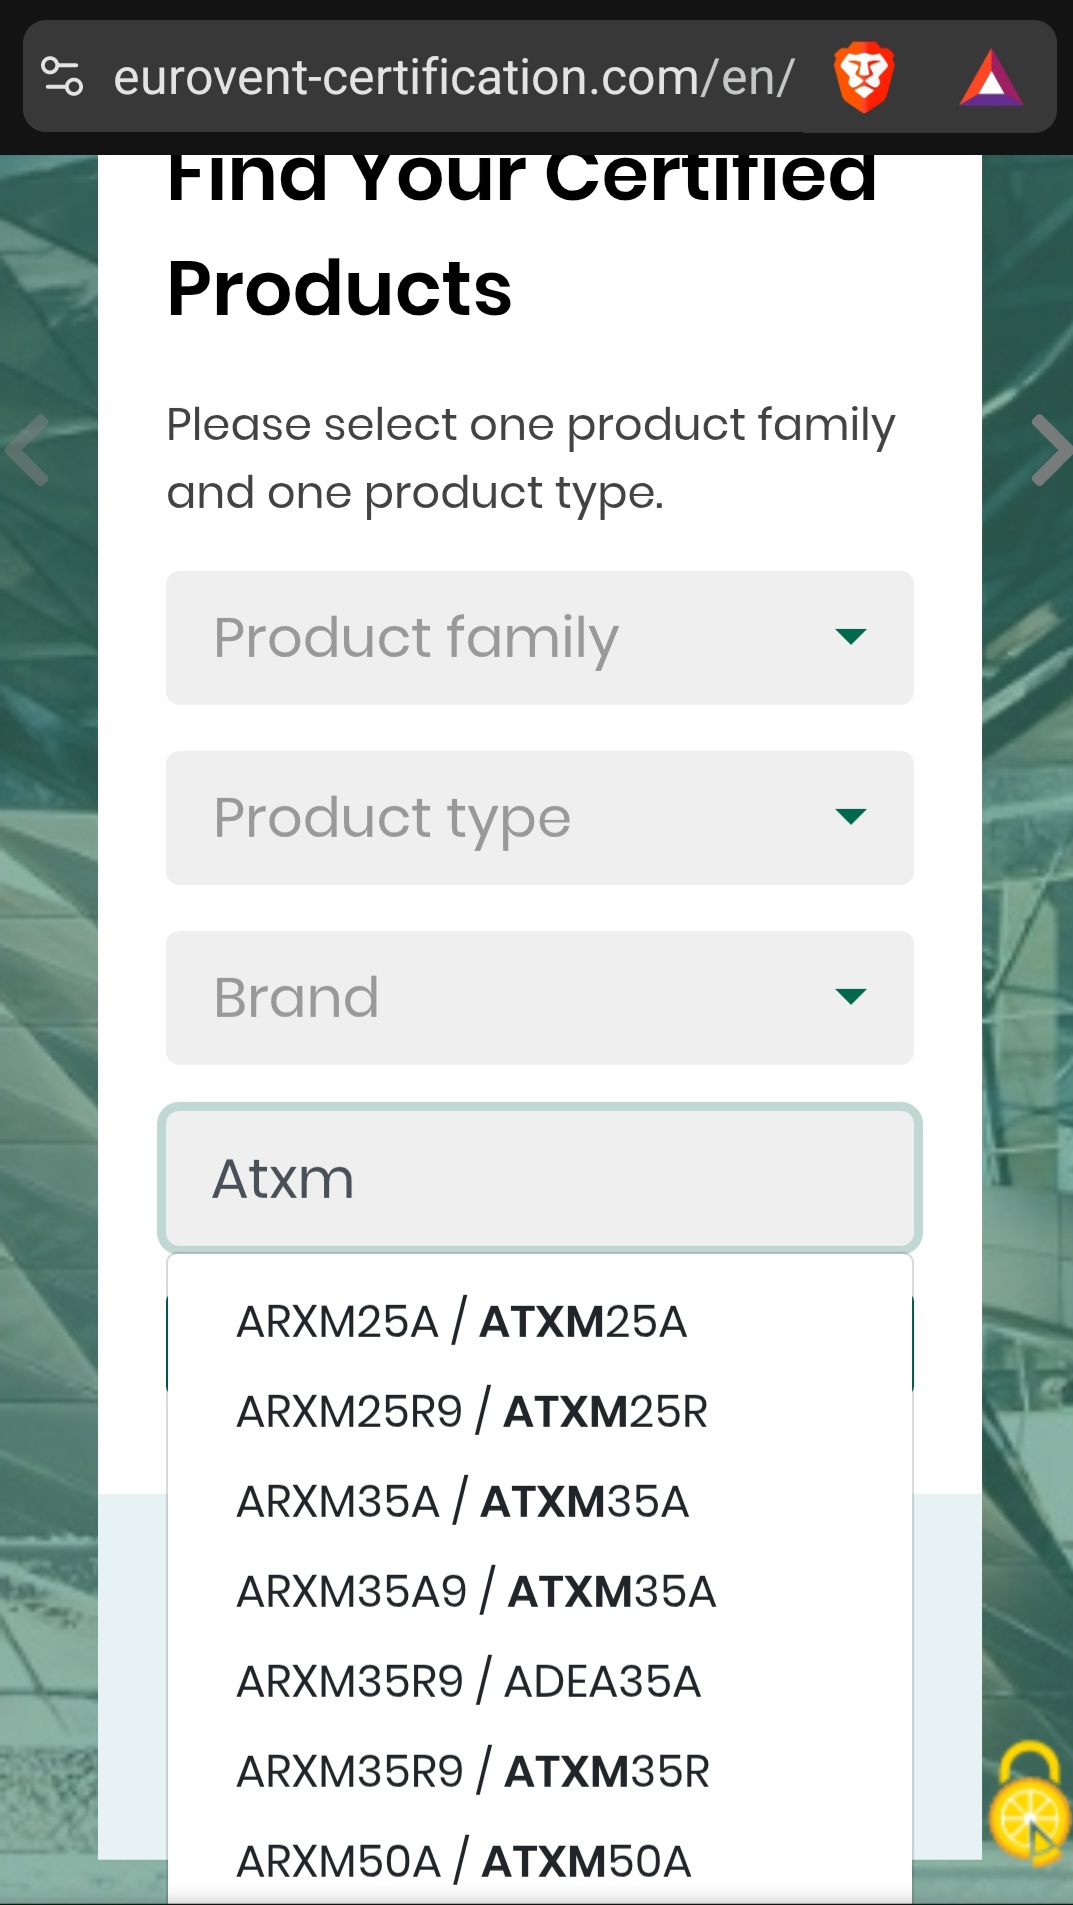Select ARXM25A / ATXM25A suggestion
Screen dimensions: 1073x1905
tap(462, 1322)
